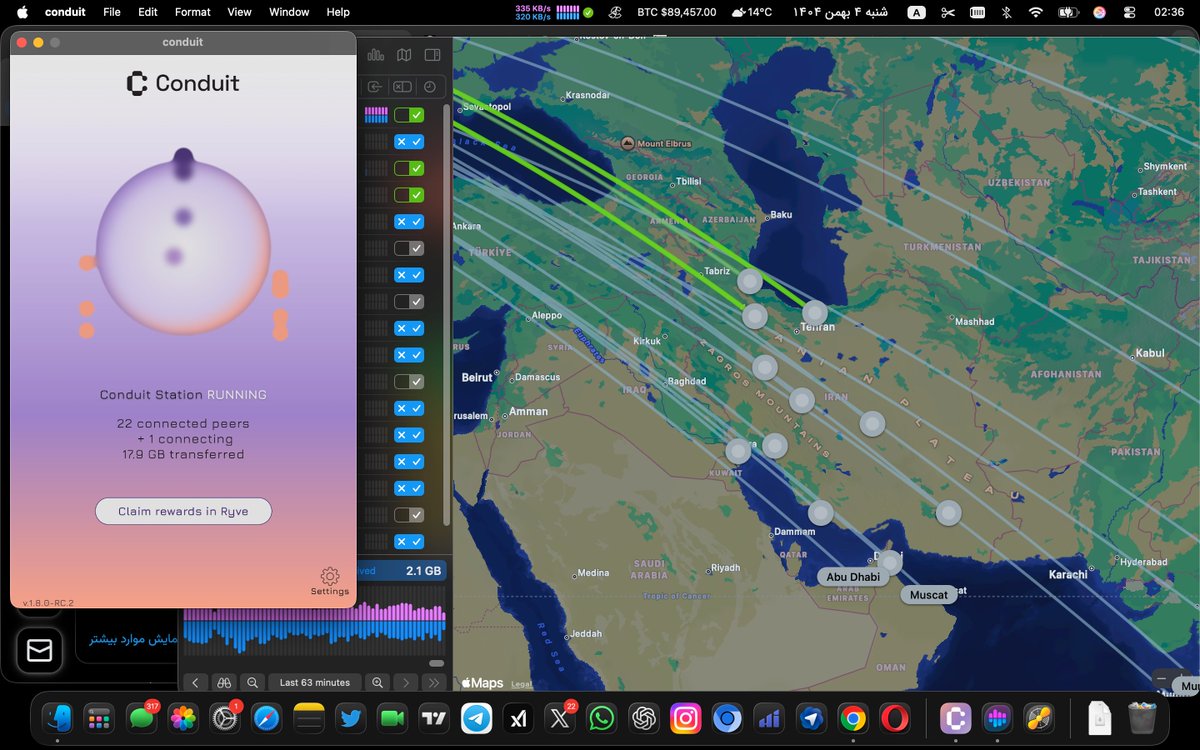Jump to latest with double chevron

(x=433, y=683)
